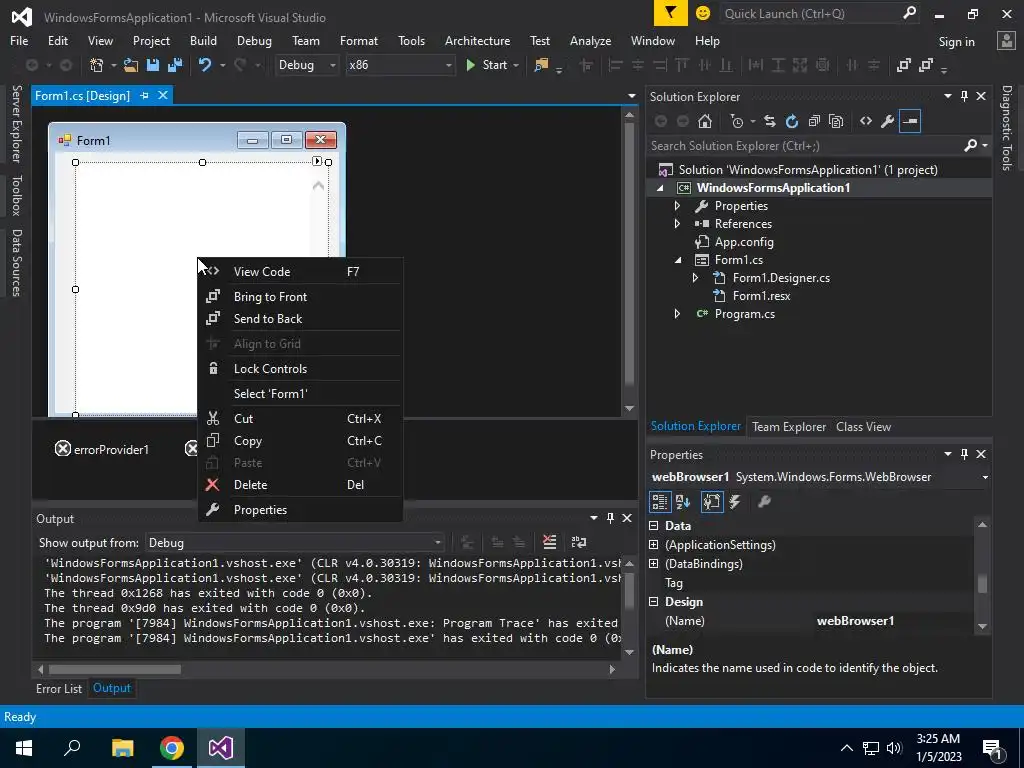
Task: Open the Toolbox side panel
Action: (x=17, y=195)
